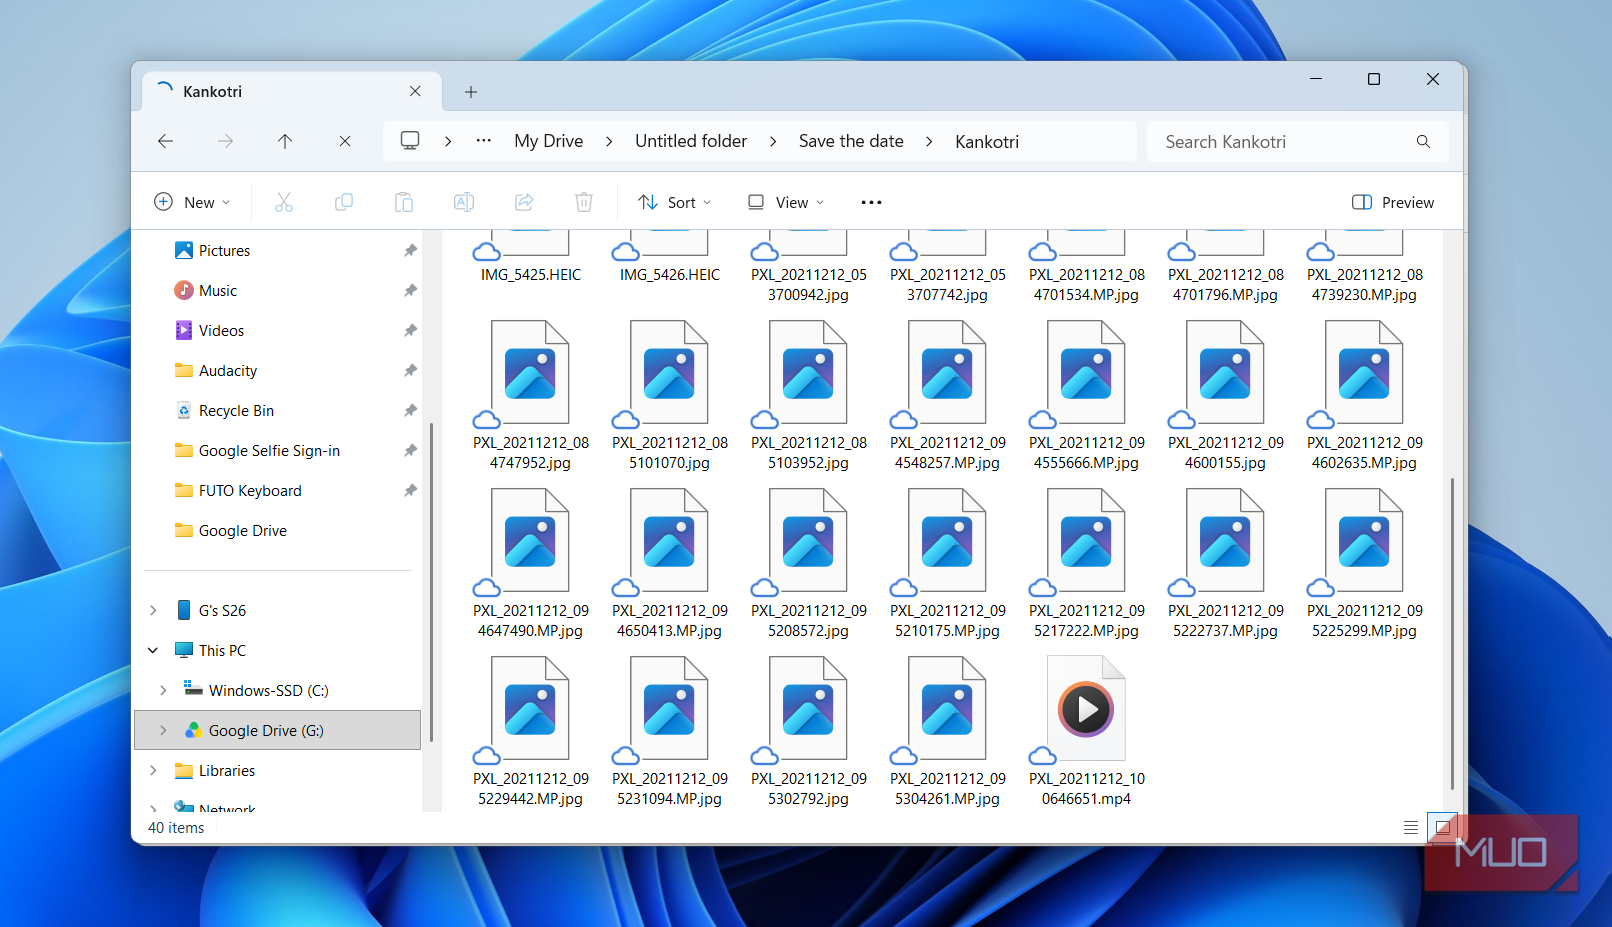Click pin icon next to Music
Screen dimensions: 1612x927
(x=410, y=290)
